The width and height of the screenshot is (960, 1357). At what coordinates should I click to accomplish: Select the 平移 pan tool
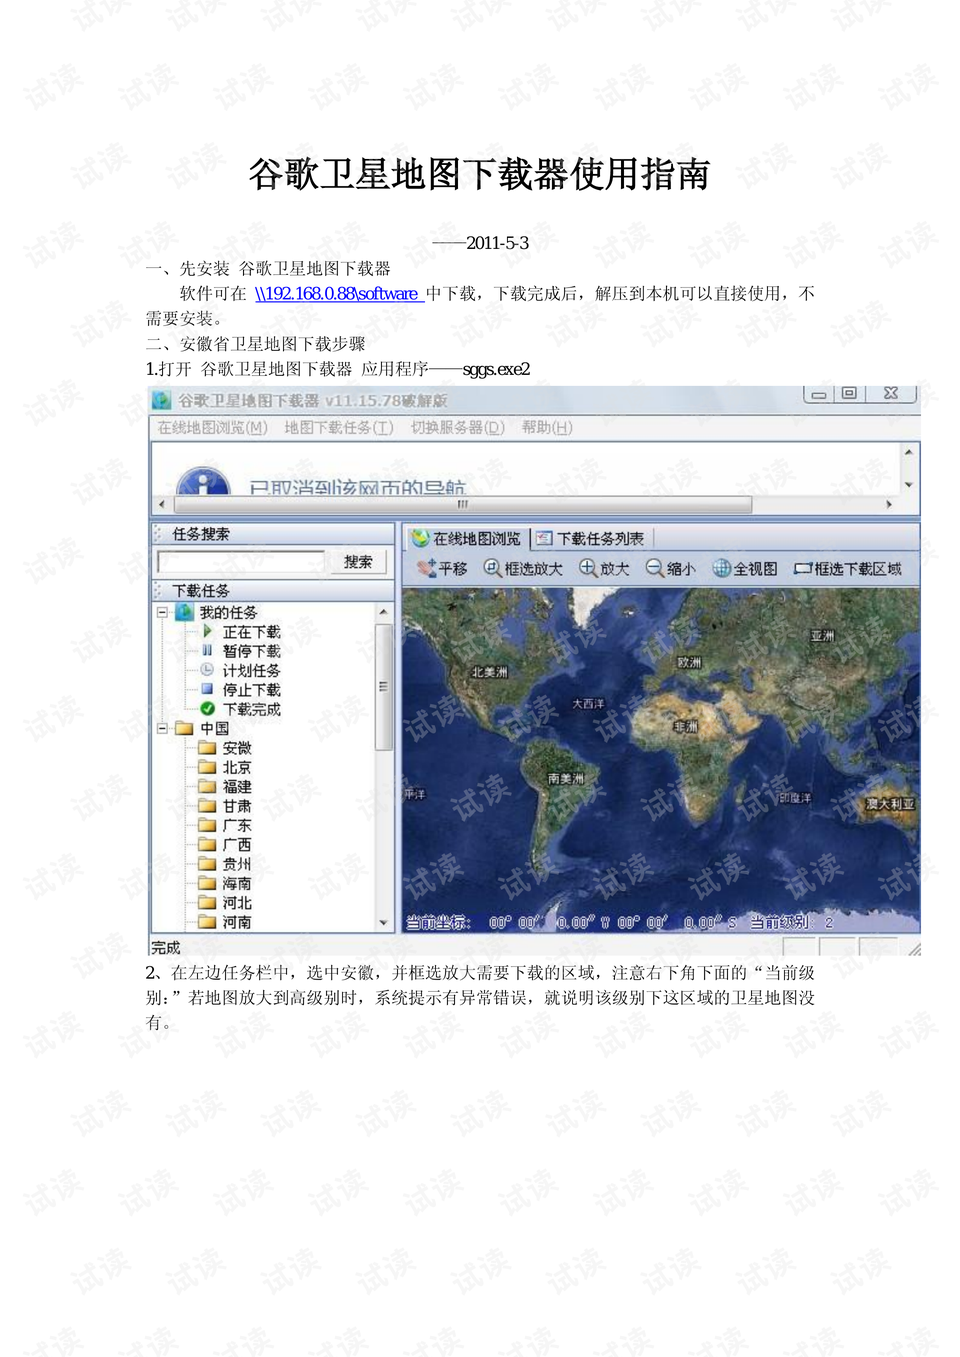[442, 568]
